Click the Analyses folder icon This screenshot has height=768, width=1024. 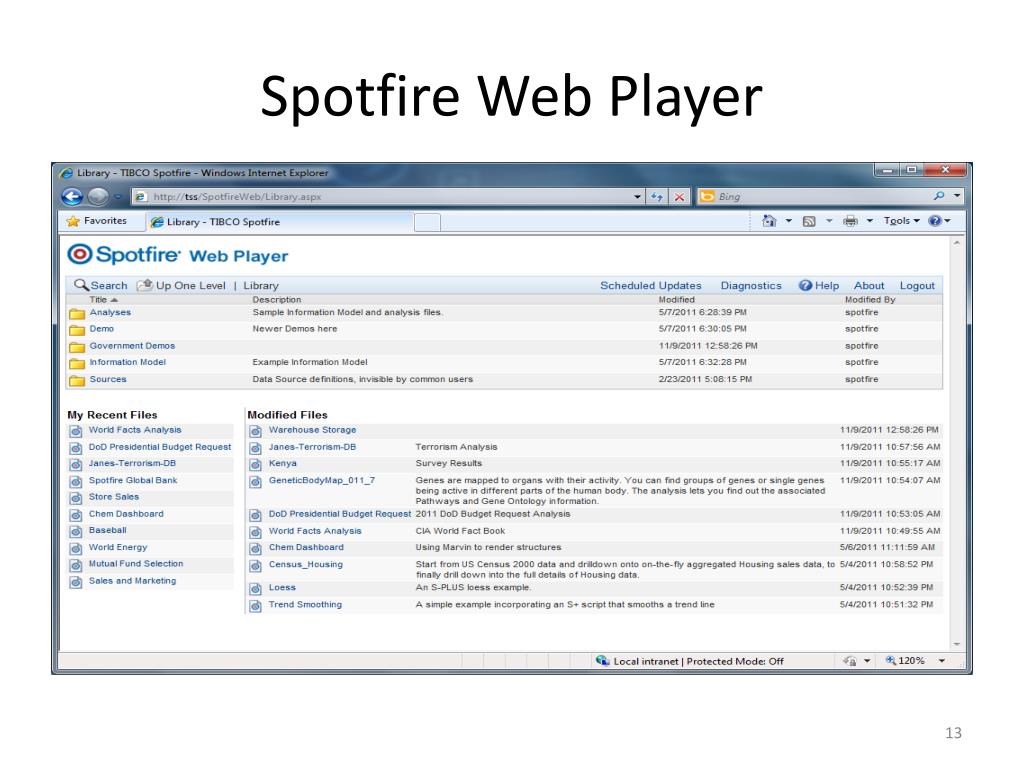tap(77, 313)
